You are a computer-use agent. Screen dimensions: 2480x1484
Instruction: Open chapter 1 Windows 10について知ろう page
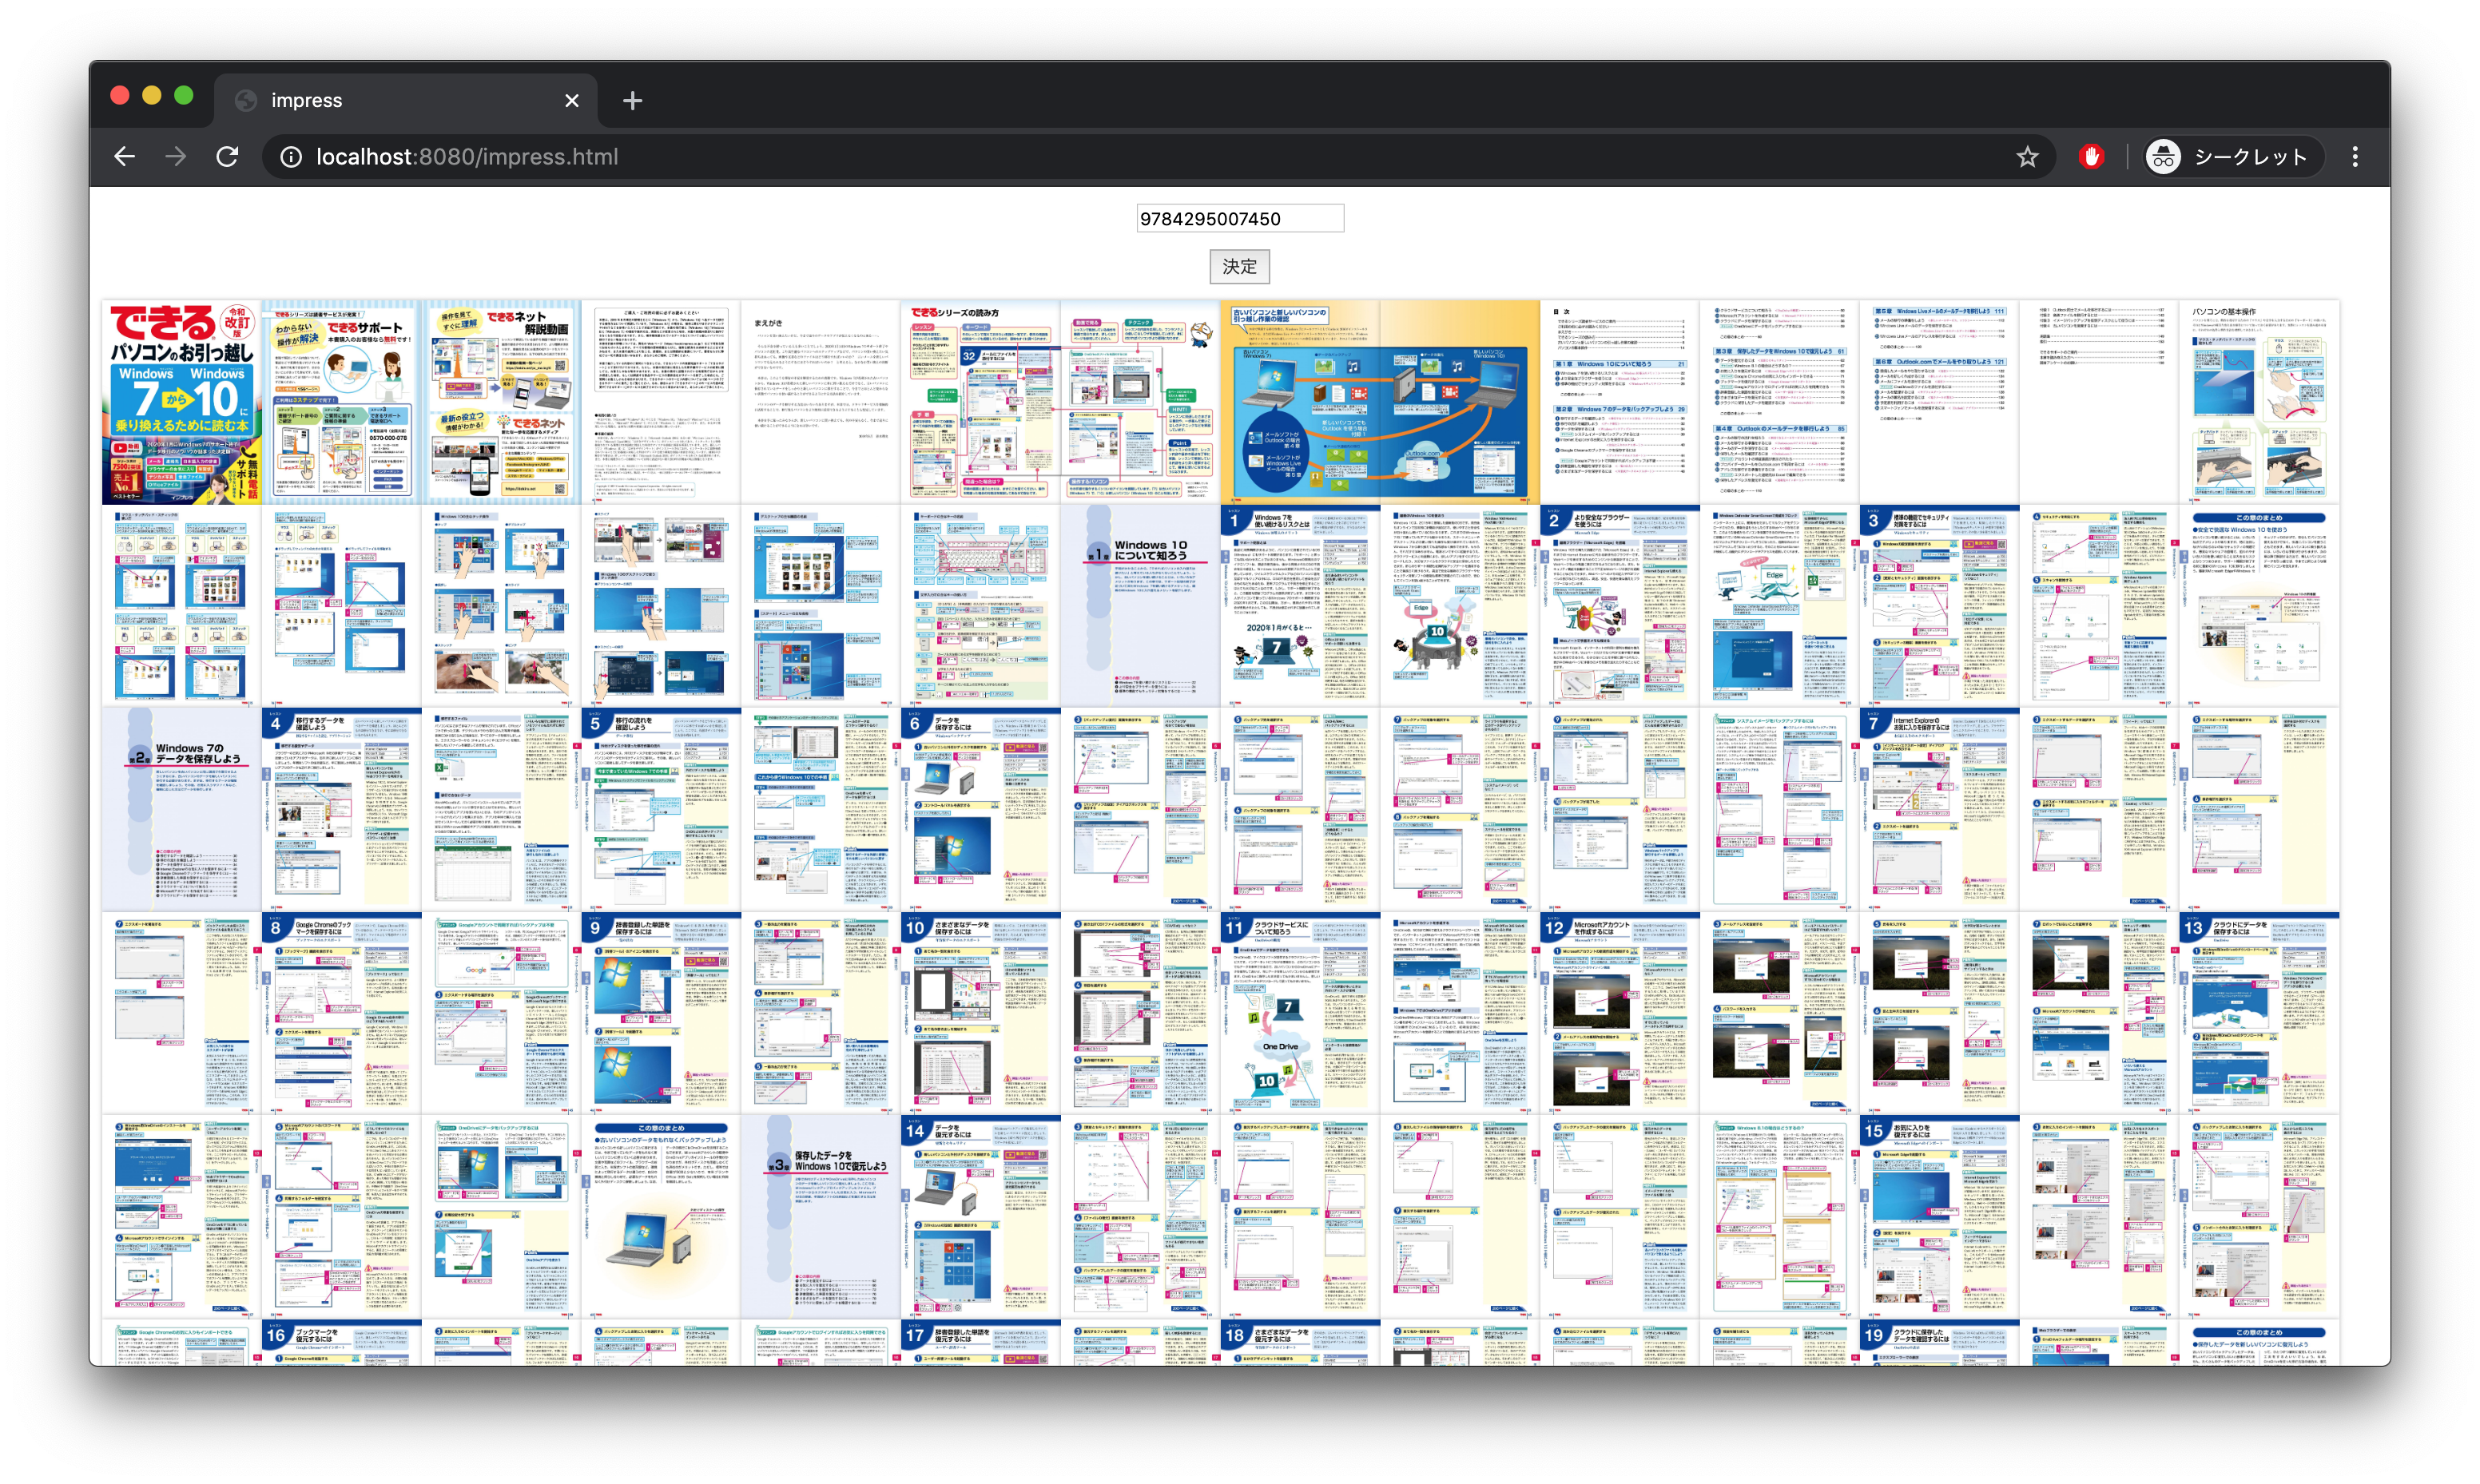click(1140, 606)
